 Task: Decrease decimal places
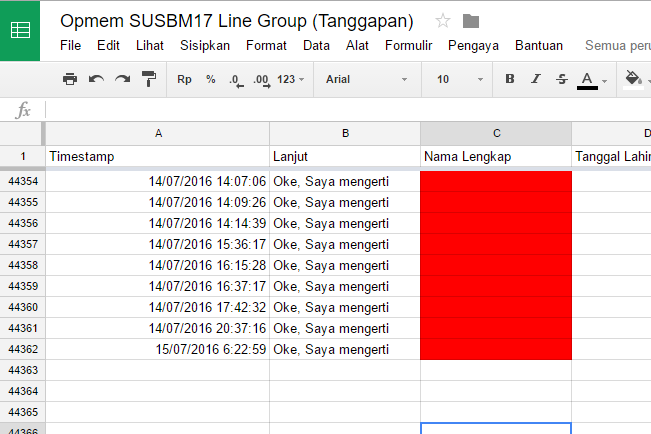pos(236,80)
